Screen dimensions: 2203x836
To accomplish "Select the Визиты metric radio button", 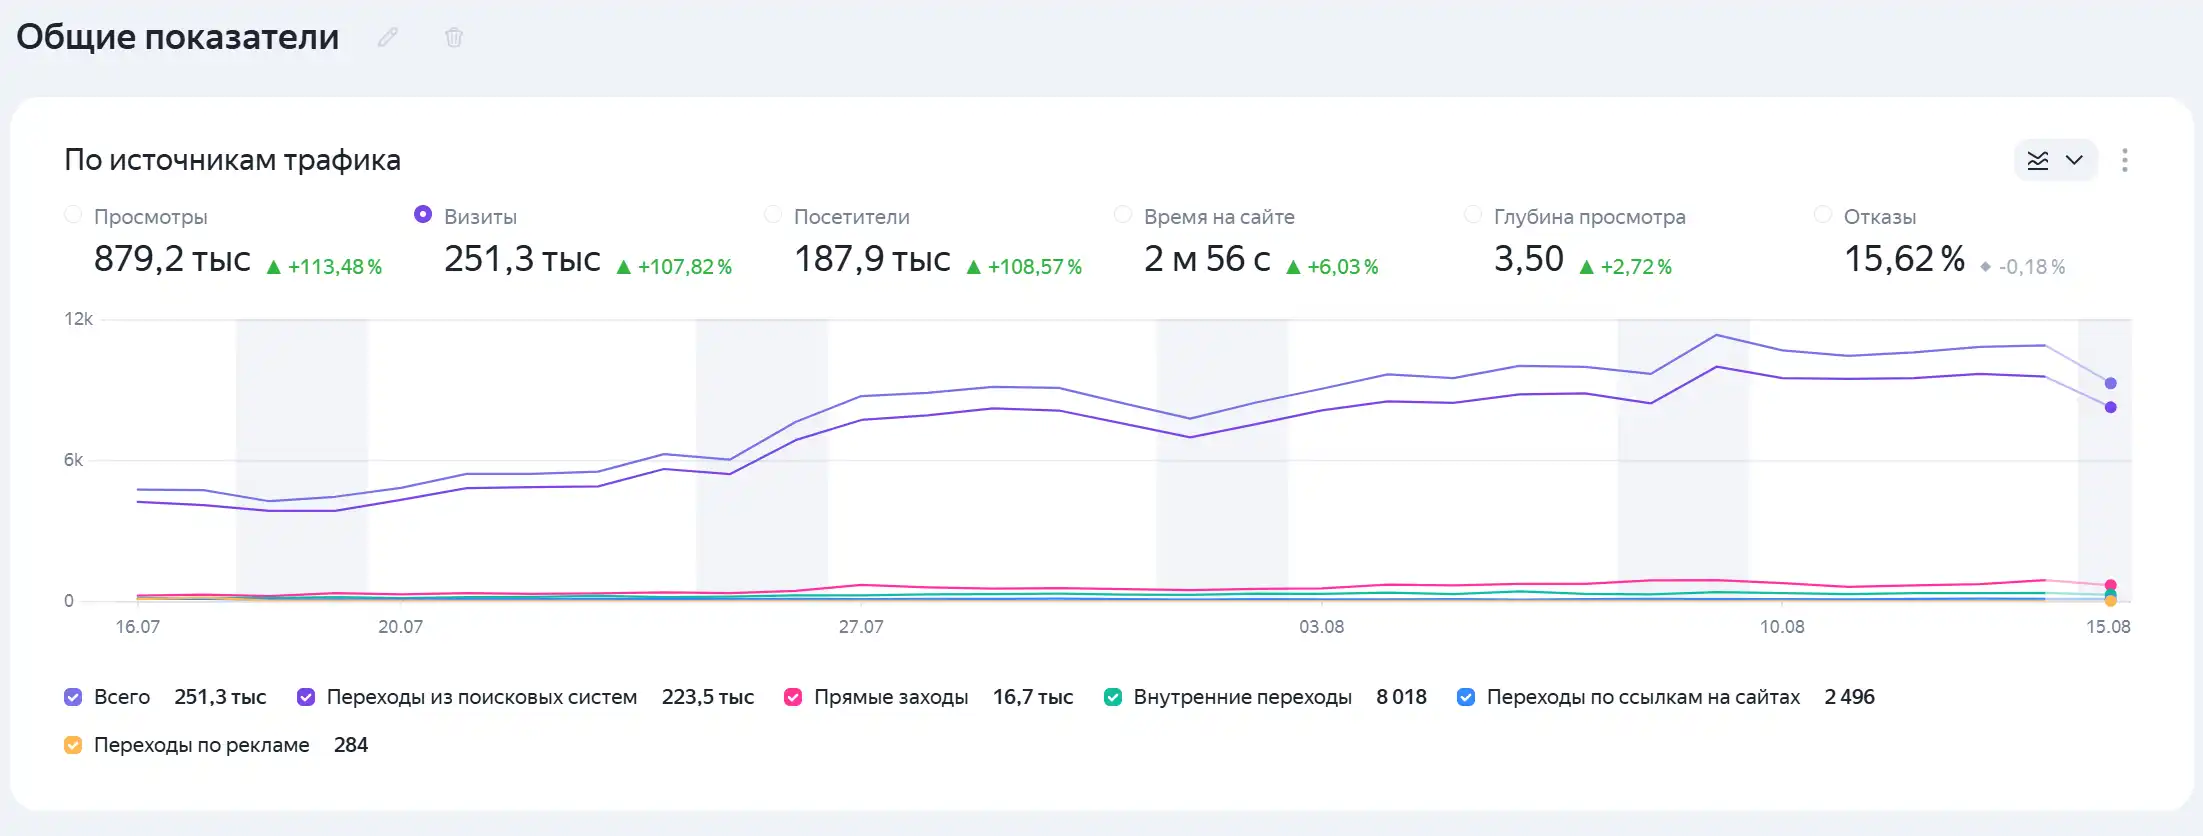I will coord(423,215).
